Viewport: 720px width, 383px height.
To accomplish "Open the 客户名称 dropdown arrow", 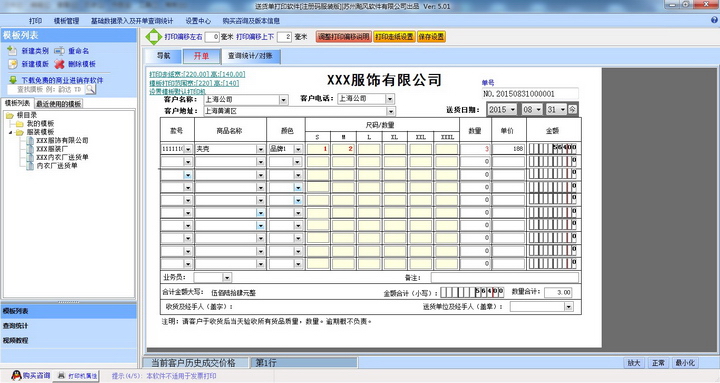I will 283,99.
